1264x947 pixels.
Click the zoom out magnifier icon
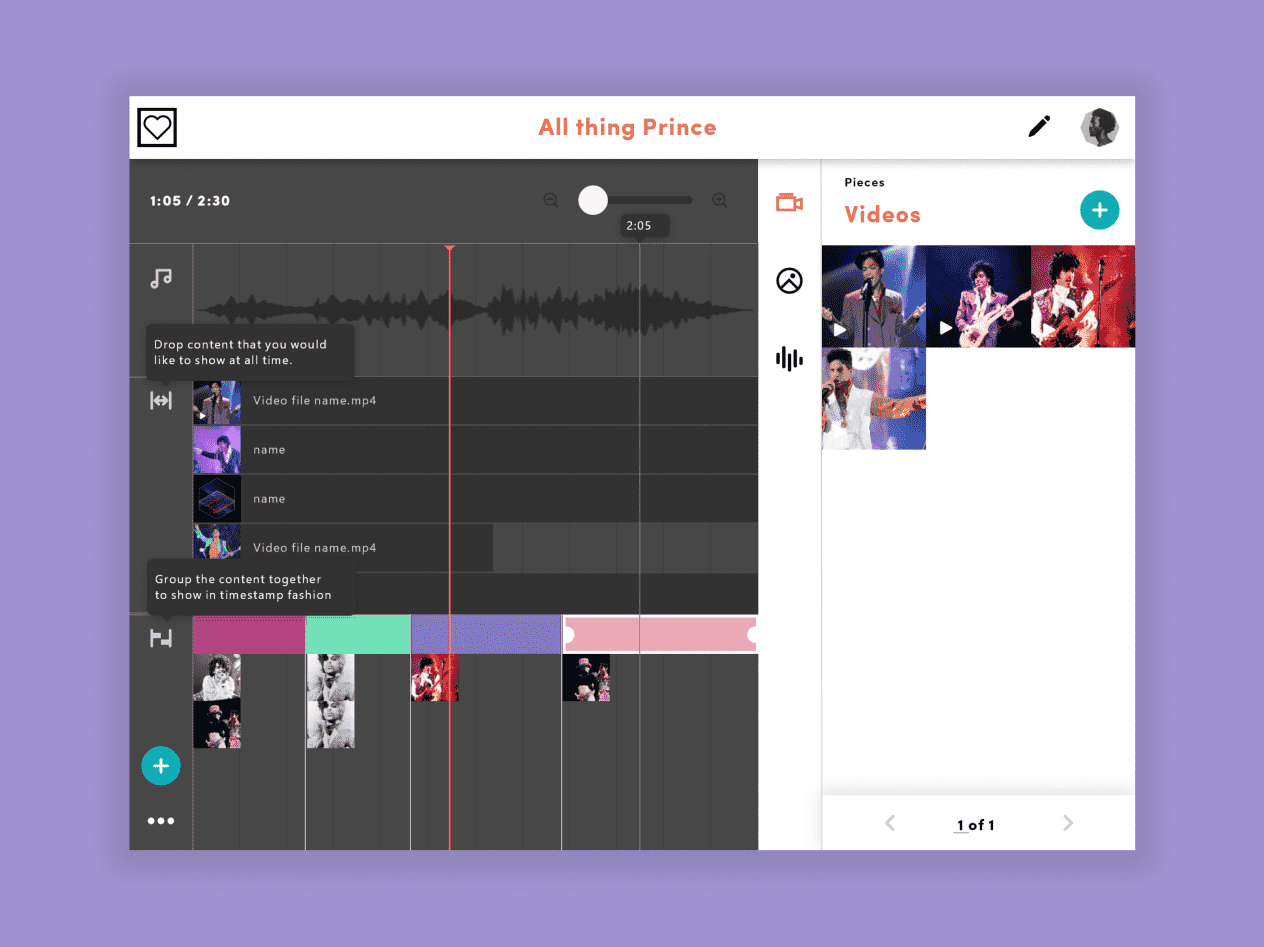pyautogui.click(x=551, y=200)
